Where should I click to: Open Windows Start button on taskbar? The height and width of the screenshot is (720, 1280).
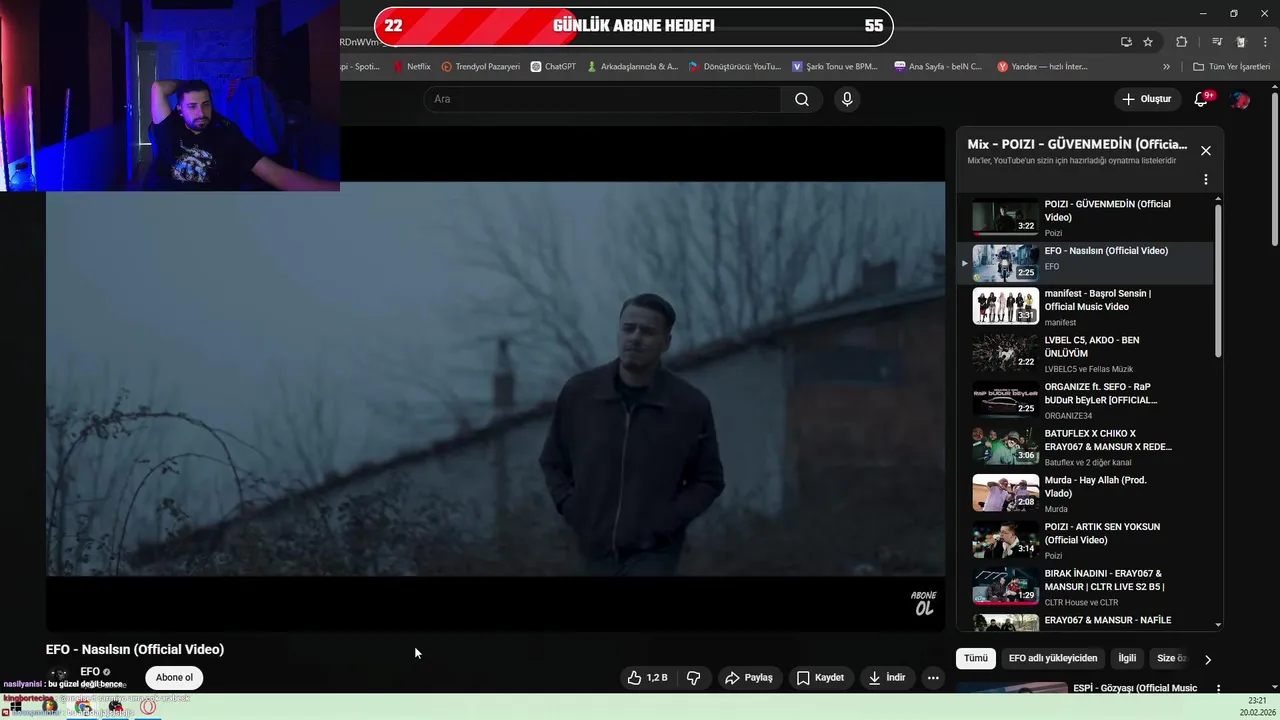pos(16,708)
